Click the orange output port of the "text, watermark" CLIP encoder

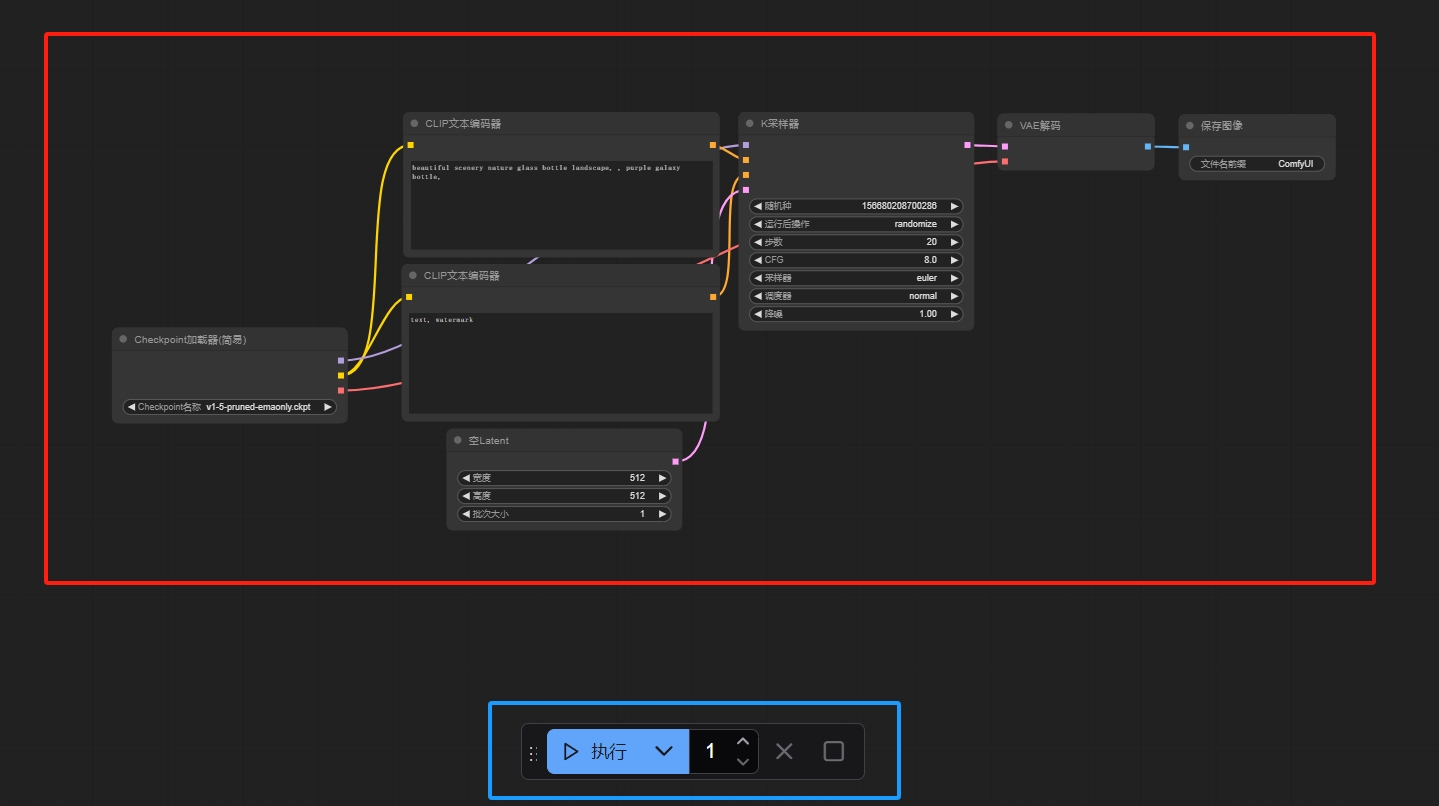(713, 297)
